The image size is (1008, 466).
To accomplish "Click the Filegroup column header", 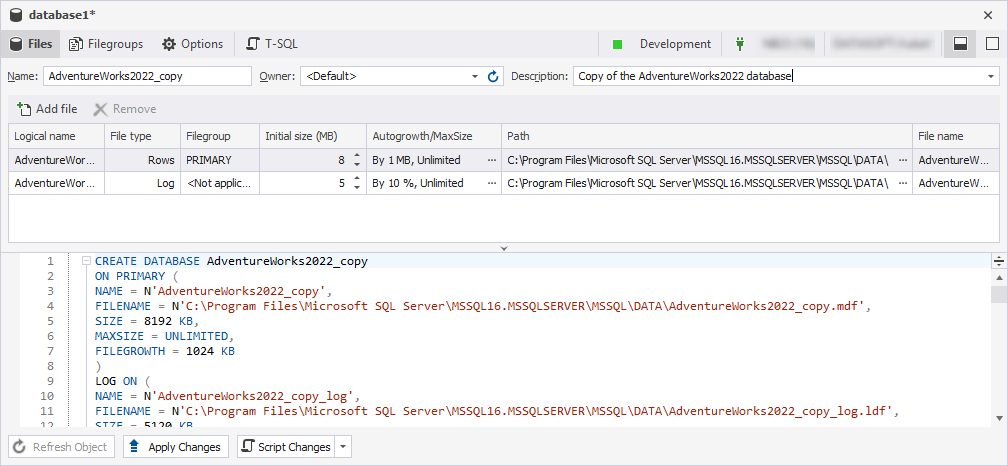I will (220, 136).
